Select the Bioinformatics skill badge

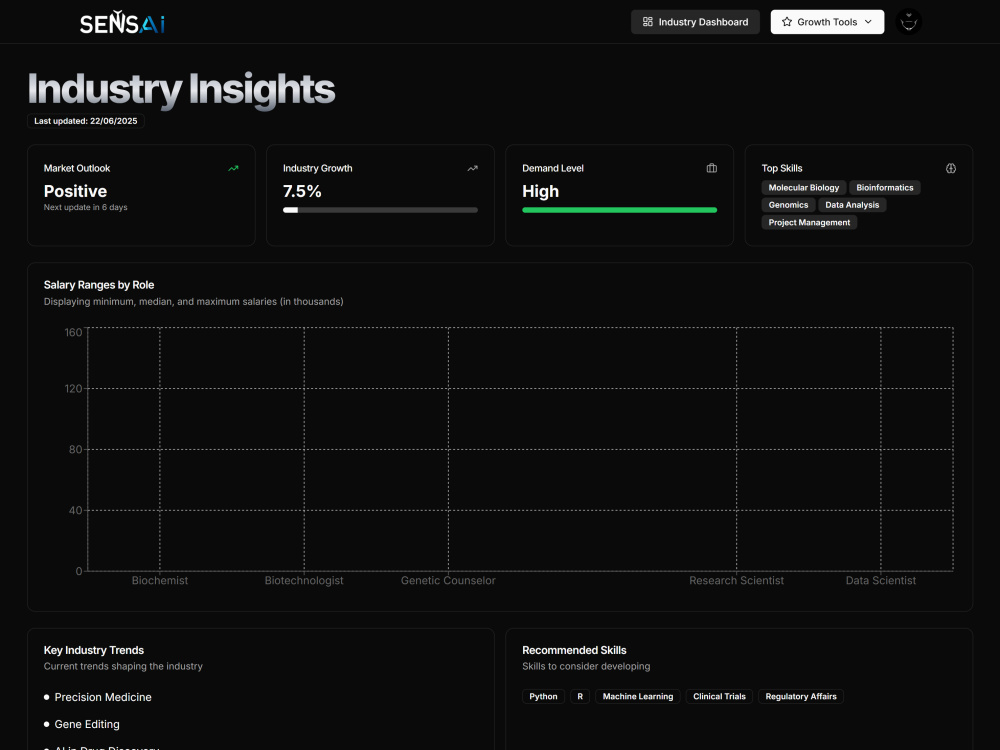pyautogui.click(x=885, y=188)
